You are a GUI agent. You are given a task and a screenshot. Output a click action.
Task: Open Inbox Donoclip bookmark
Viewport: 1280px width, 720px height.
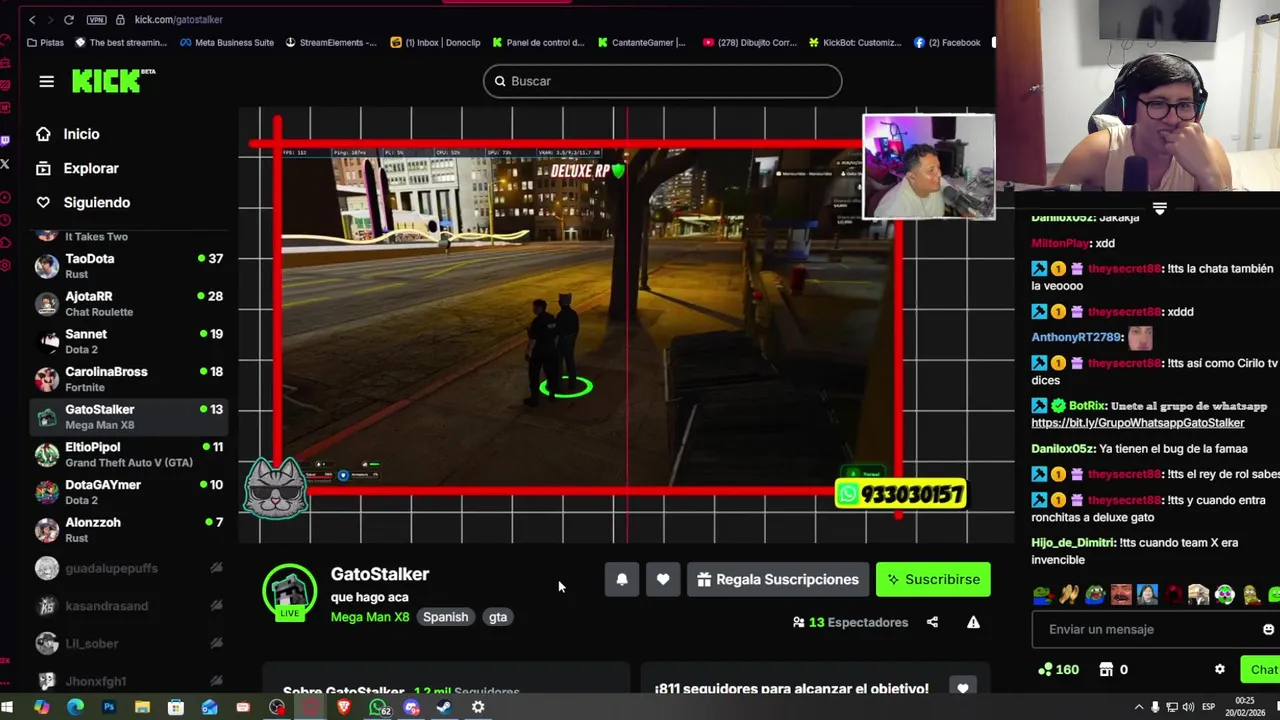coord(436,43)
